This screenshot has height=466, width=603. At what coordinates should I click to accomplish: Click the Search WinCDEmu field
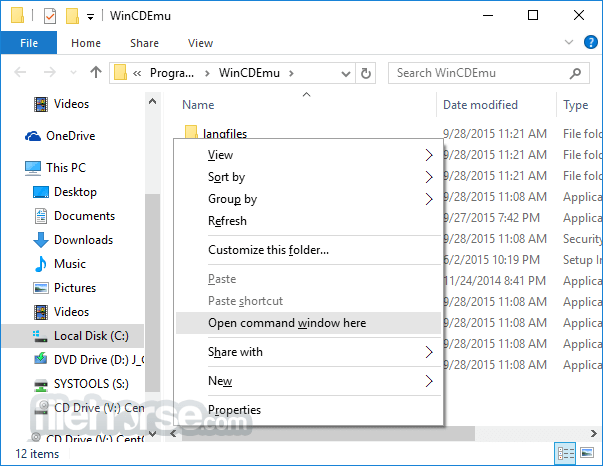point(488,73)
